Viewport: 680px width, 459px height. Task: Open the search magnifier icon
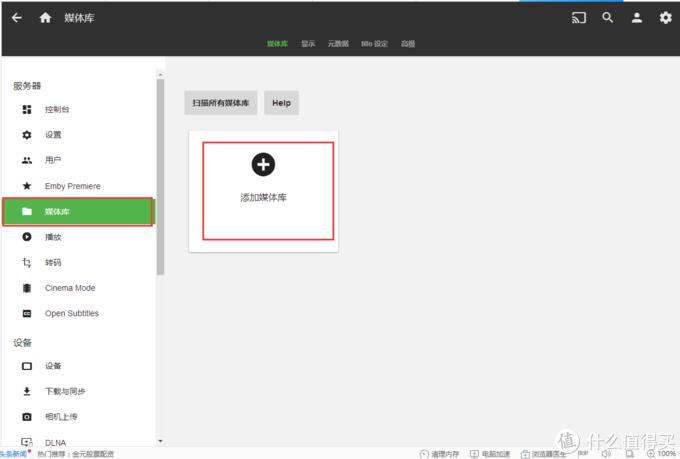point(608,18)
